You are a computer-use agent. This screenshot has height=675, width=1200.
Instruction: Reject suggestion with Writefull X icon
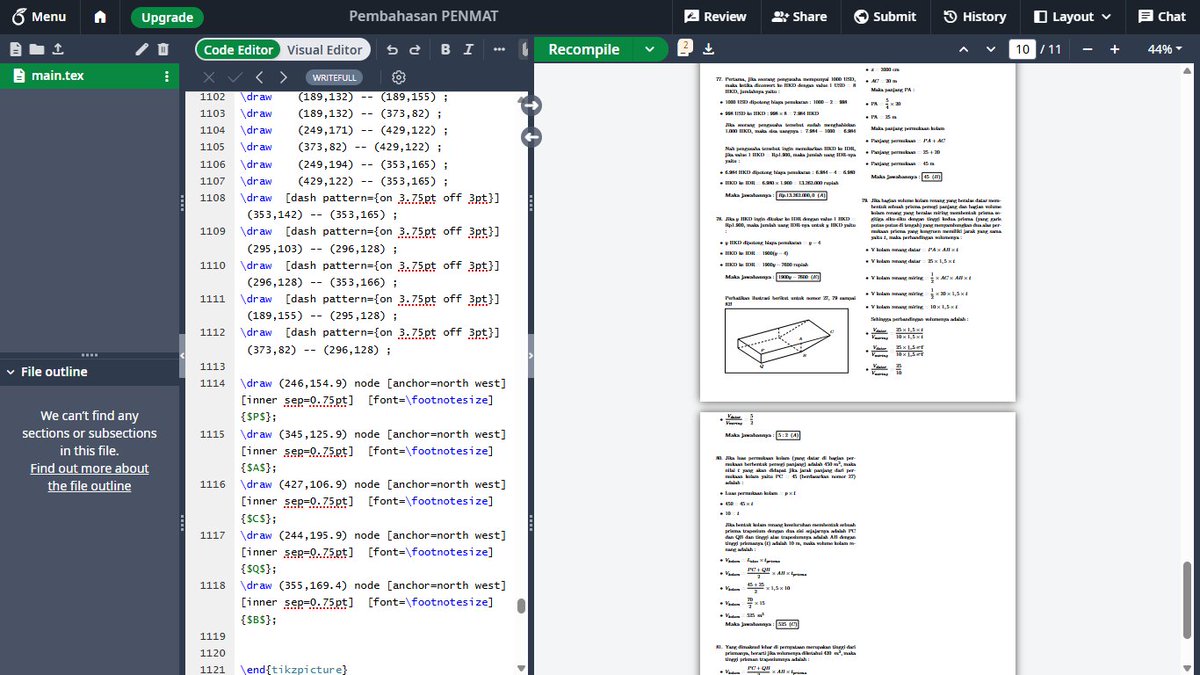[208, 77]
